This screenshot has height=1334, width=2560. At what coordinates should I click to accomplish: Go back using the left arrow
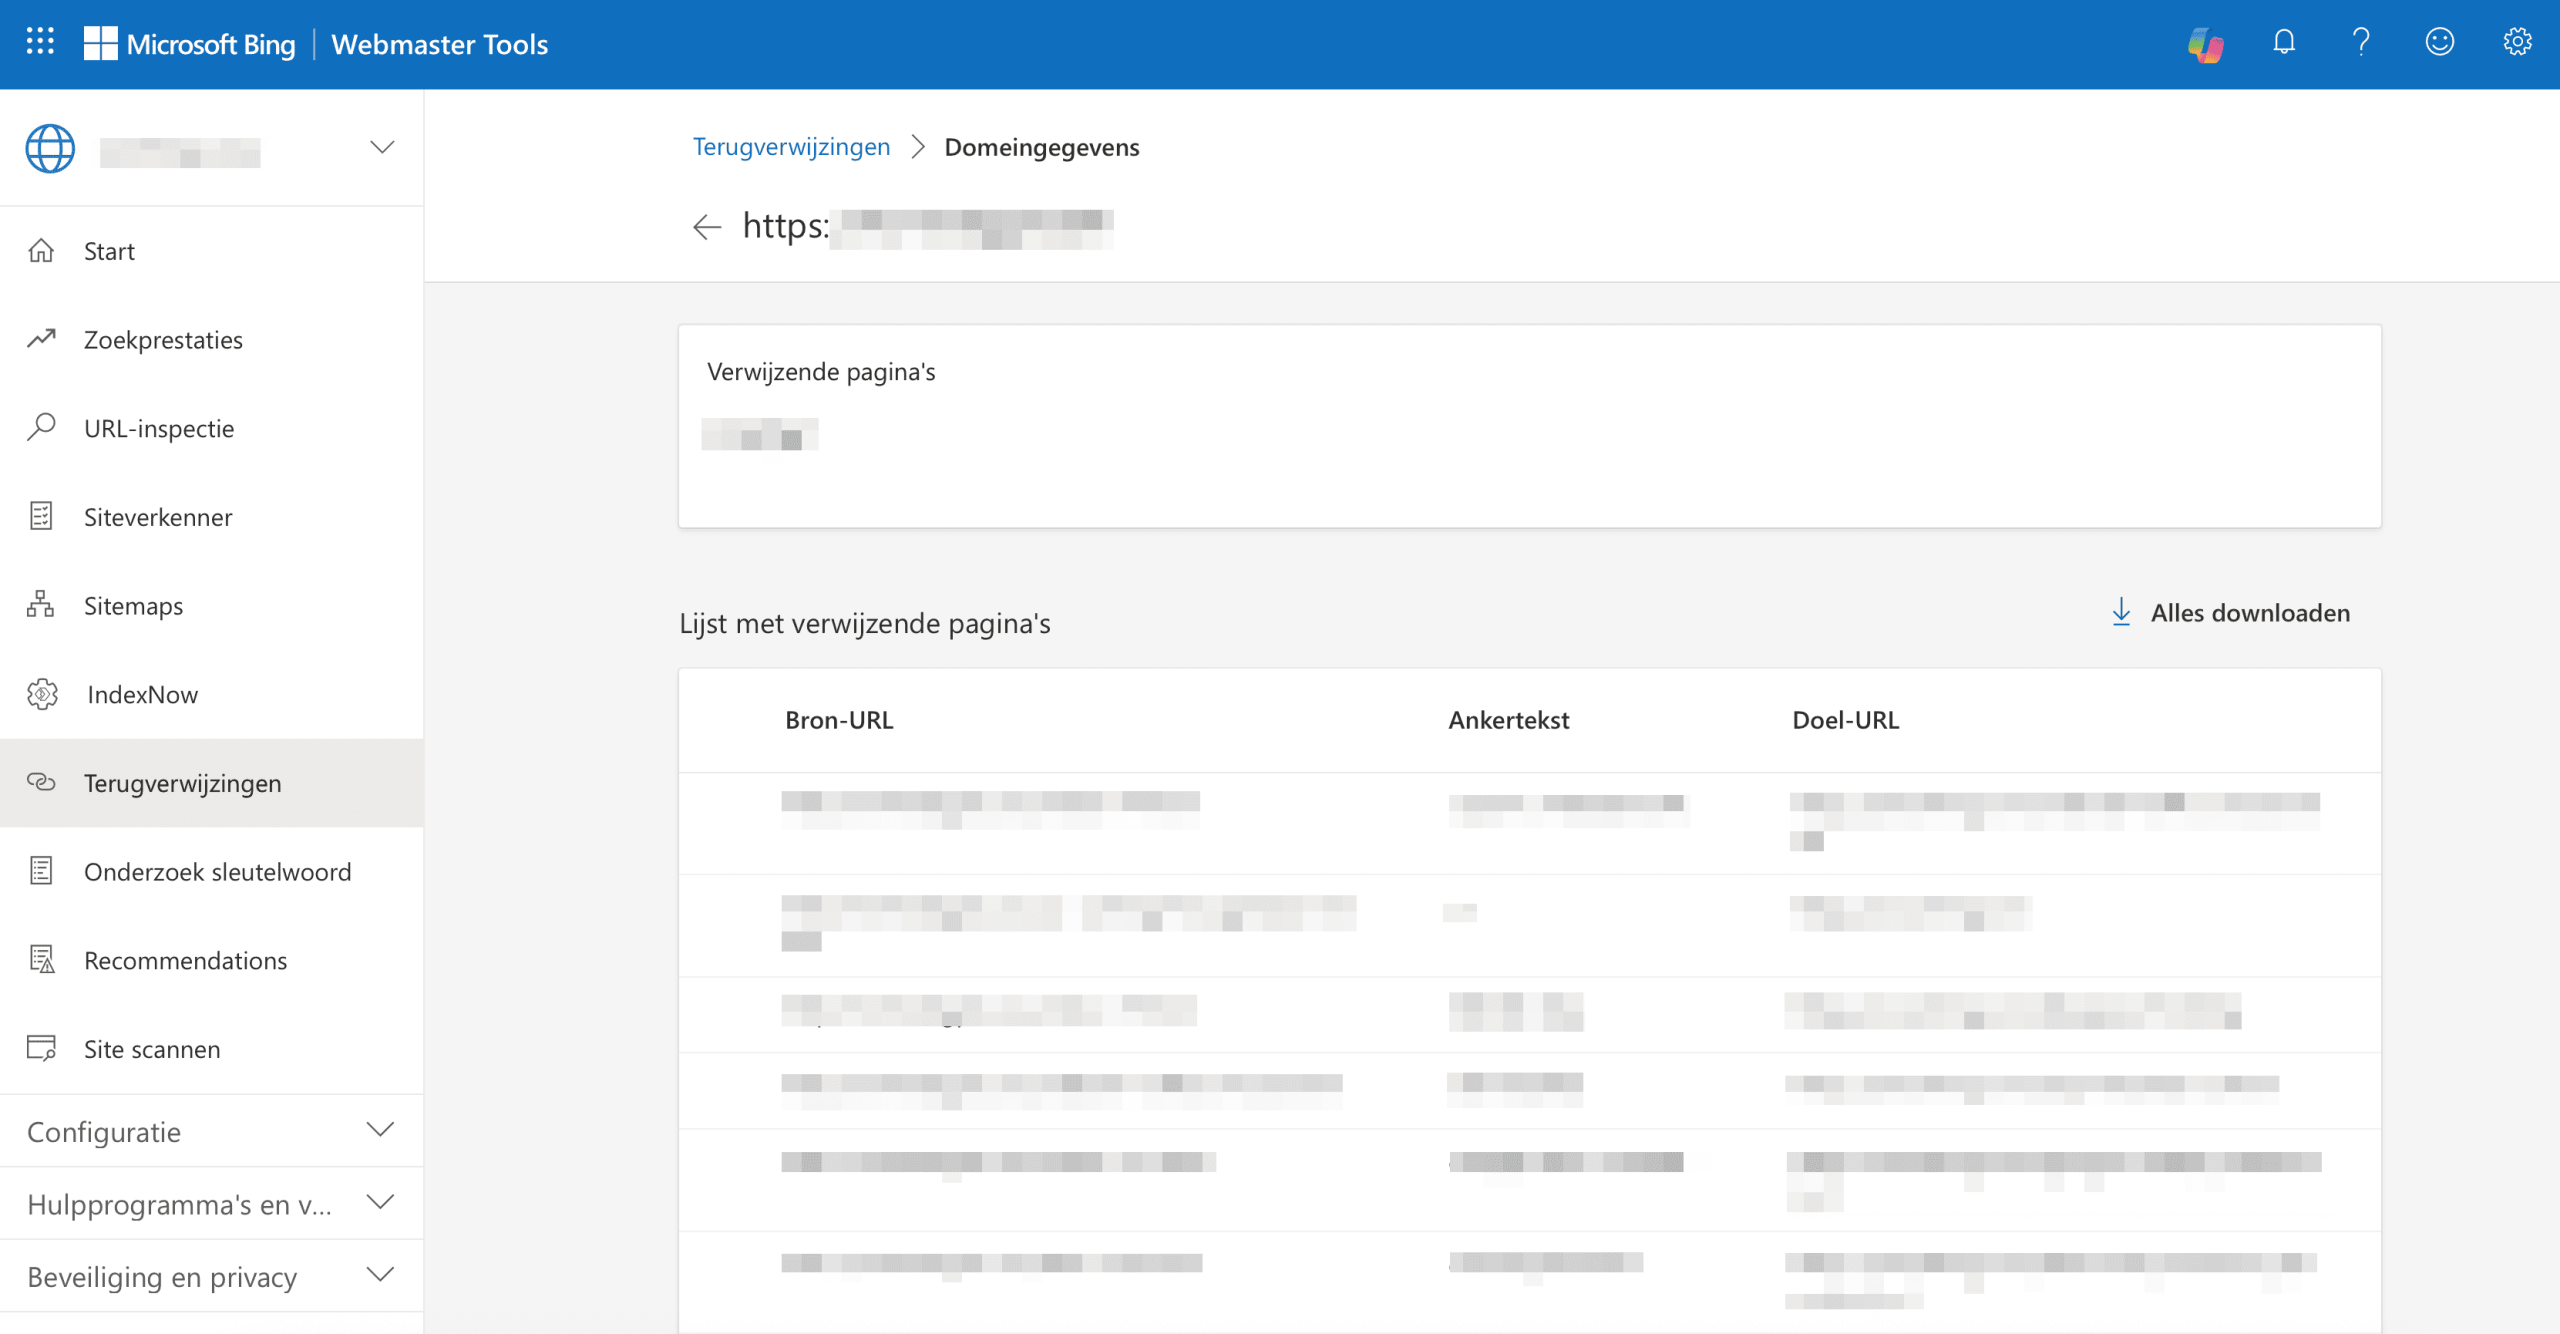point(707,227)
